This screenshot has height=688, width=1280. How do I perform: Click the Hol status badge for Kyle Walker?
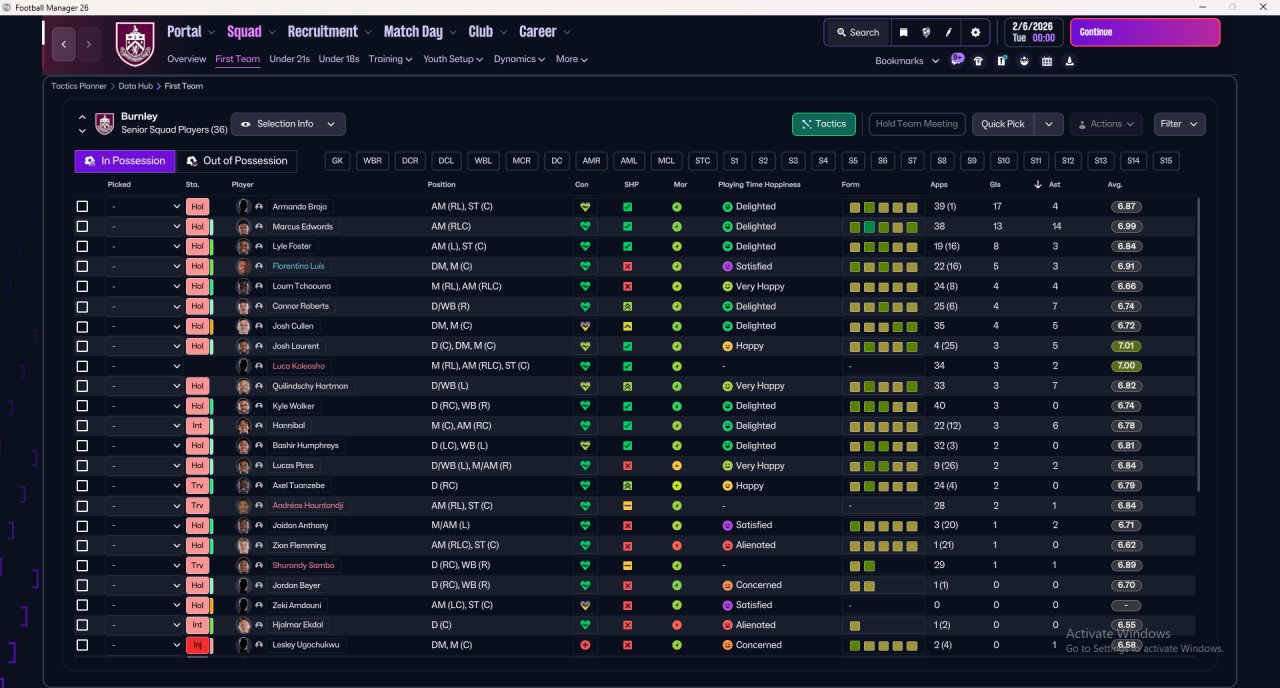tap(197, 406)
